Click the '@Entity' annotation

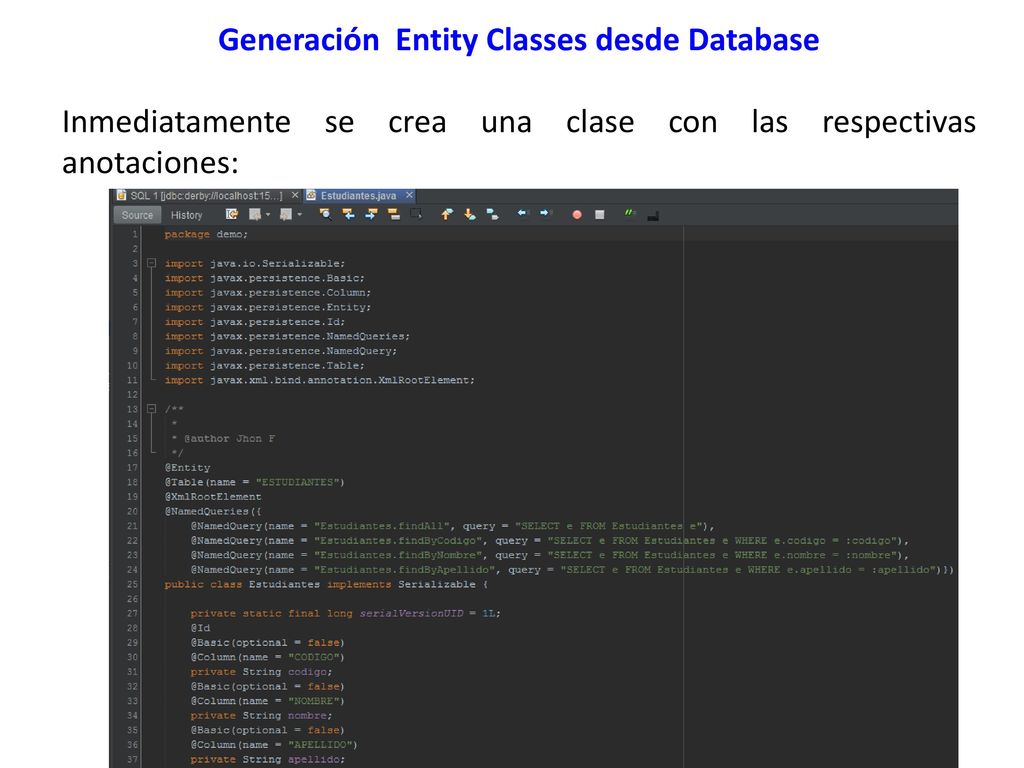pyautogui.click(x=187, y=468)
